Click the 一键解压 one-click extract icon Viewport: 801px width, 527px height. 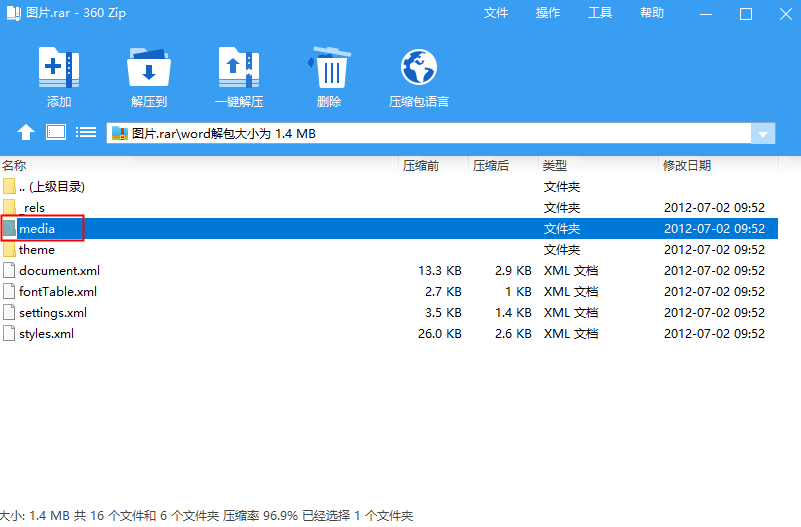(239, 70)
